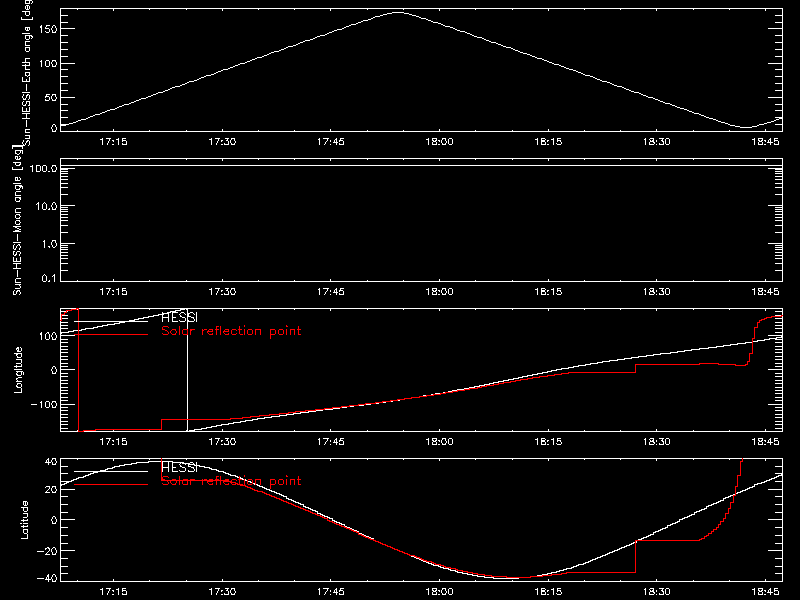Image resolution: width=800 pixels, height=600 pixels.
Task: Click the Longitude axis title
Action: pyautogui.click(x=18, y=370)
